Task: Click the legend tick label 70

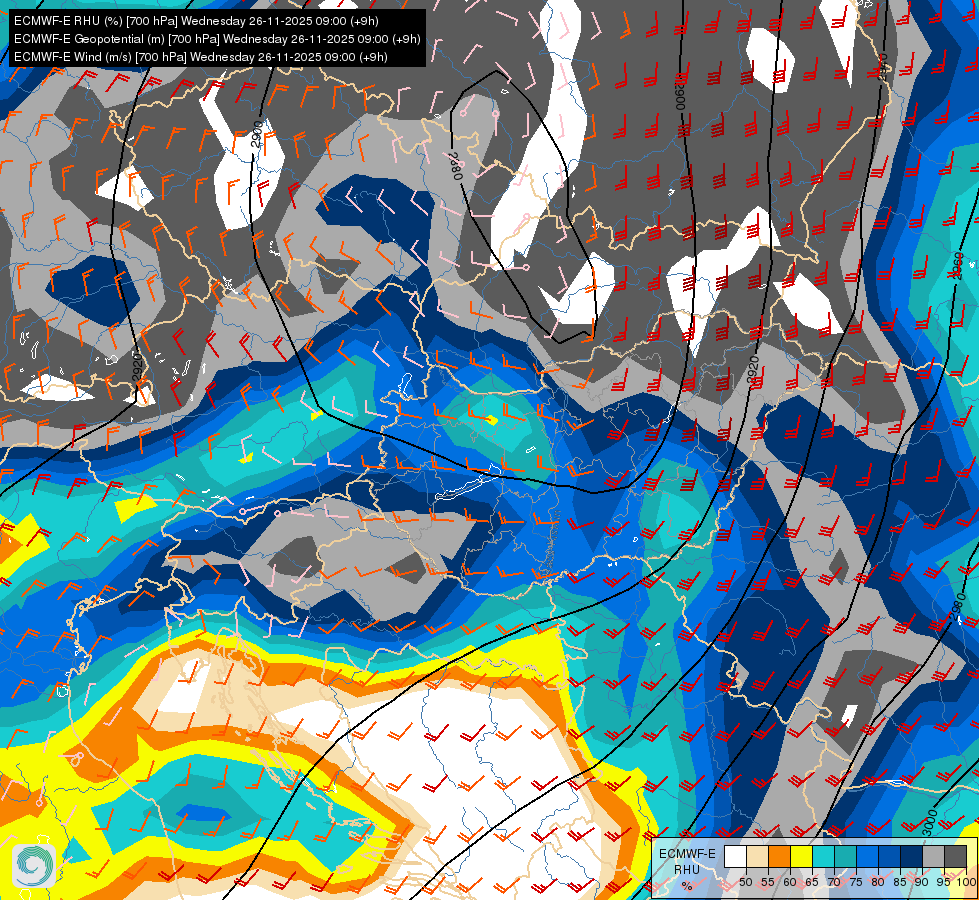Action: point(834,882)
